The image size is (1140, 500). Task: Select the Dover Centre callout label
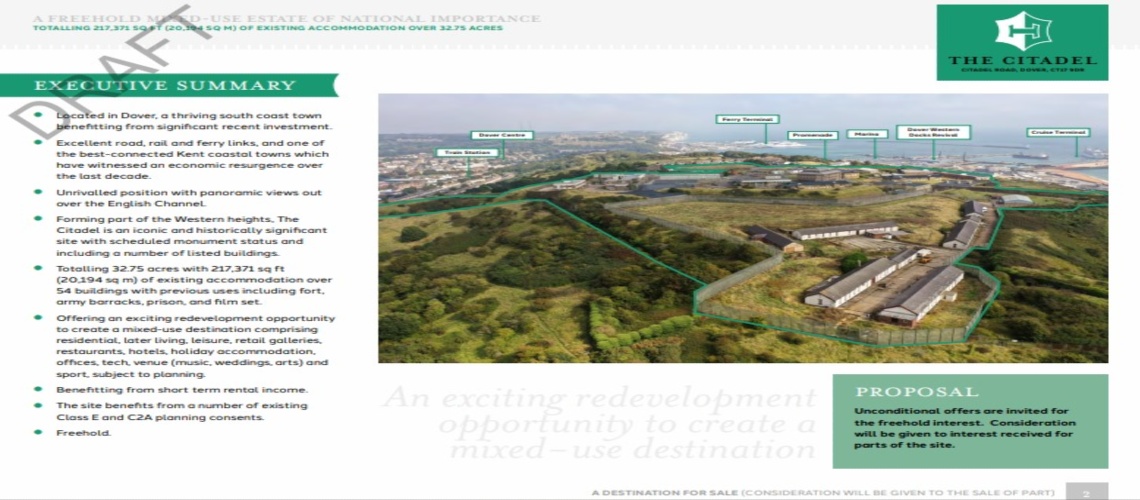pos(501,135)
